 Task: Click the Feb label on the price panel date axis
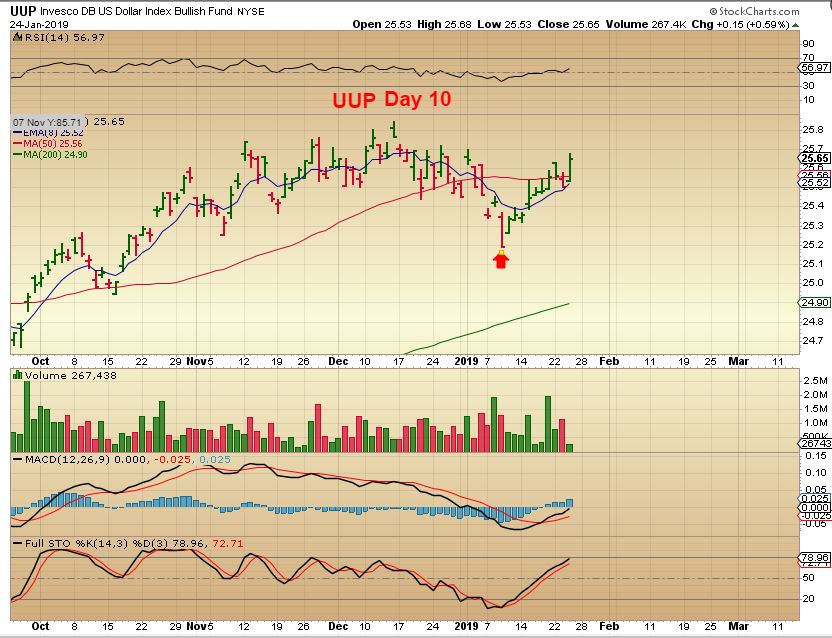[x=609, y=361]
